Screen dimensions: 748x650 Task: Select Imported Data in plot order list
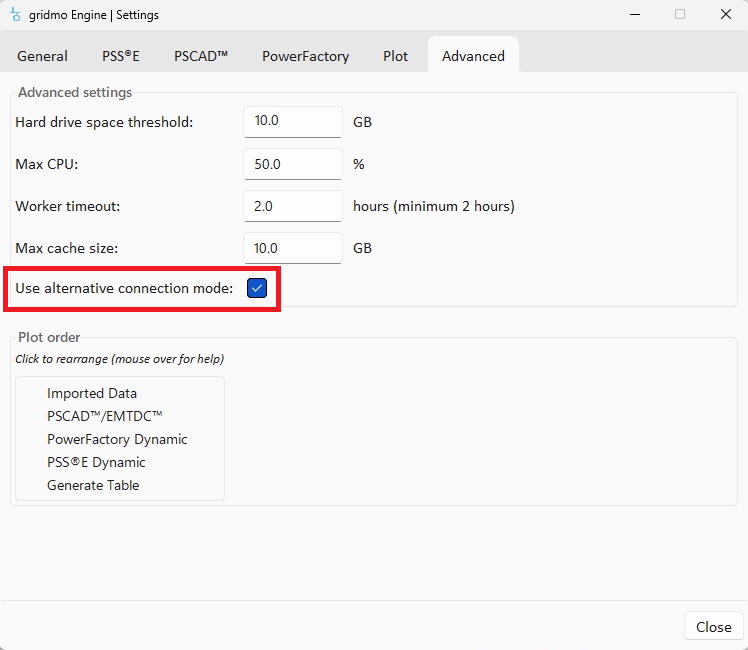(x=92, y=393)
